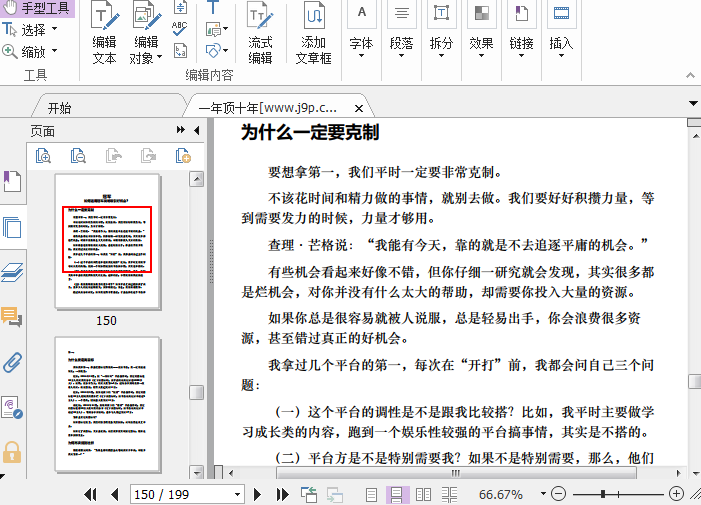This screenshot has width=701, height=505.
Task: Go to the next page
Action: (x=258, y=494)
